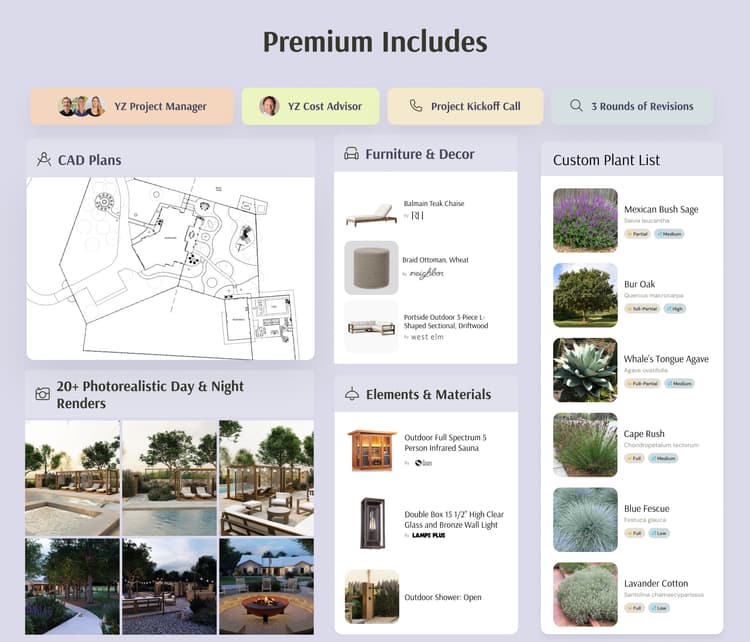Click the YZ Project Manager avatars
This screenshot has width=750, height=642.
click(x=80, y=106)
